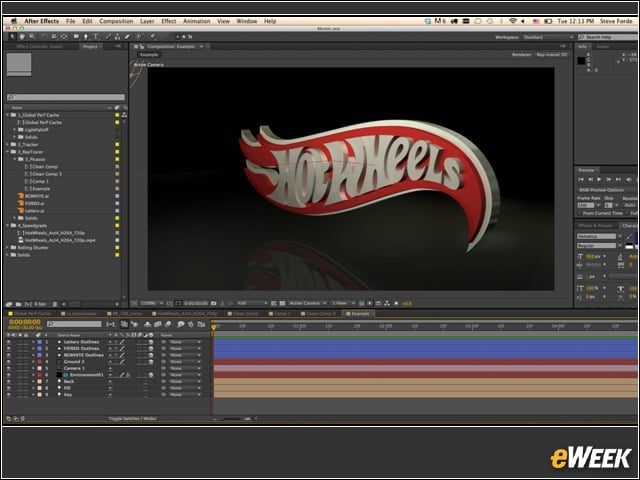
Task: Hide the Letters Outlines layer
Action: tap(9, 342)
